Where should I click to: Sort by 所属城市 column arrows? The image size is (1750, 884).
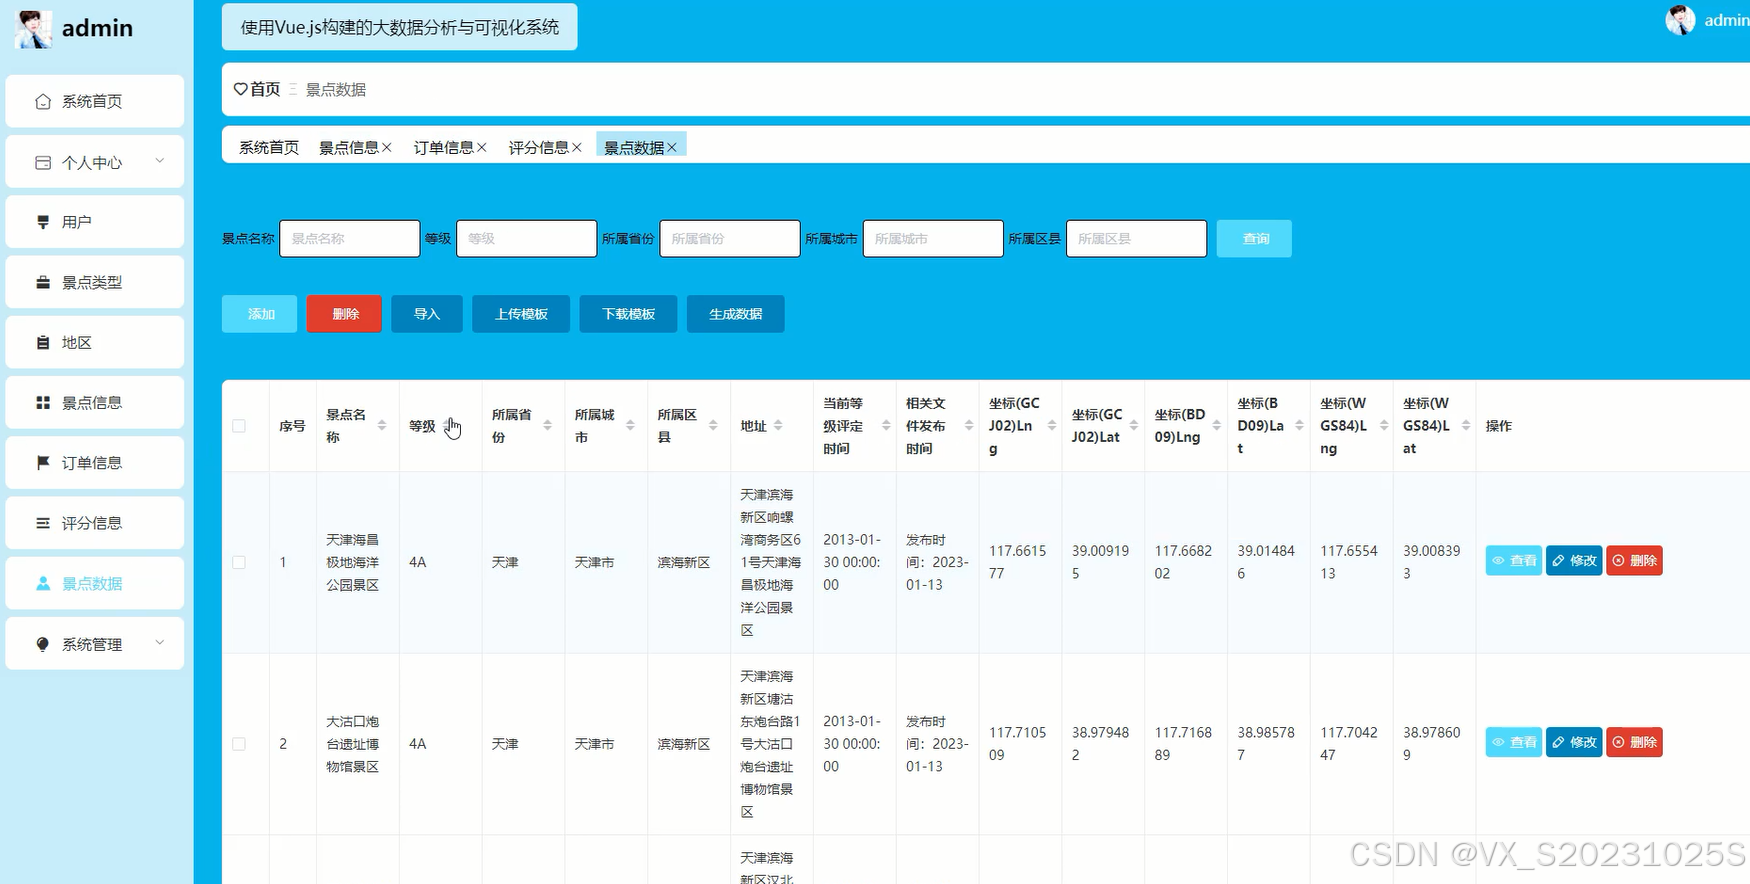pyautogui.click(x=631, y=426)
